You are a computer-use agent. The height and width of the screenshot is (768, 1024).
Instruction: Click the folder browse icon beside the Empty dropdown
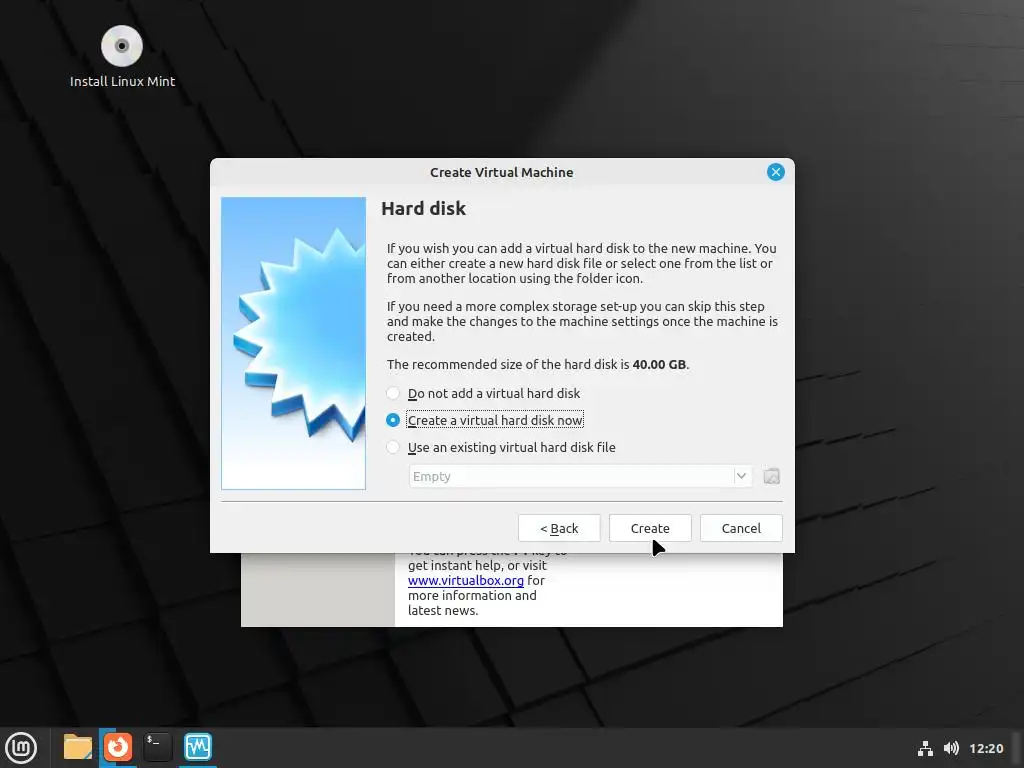[x=771, y=476]
